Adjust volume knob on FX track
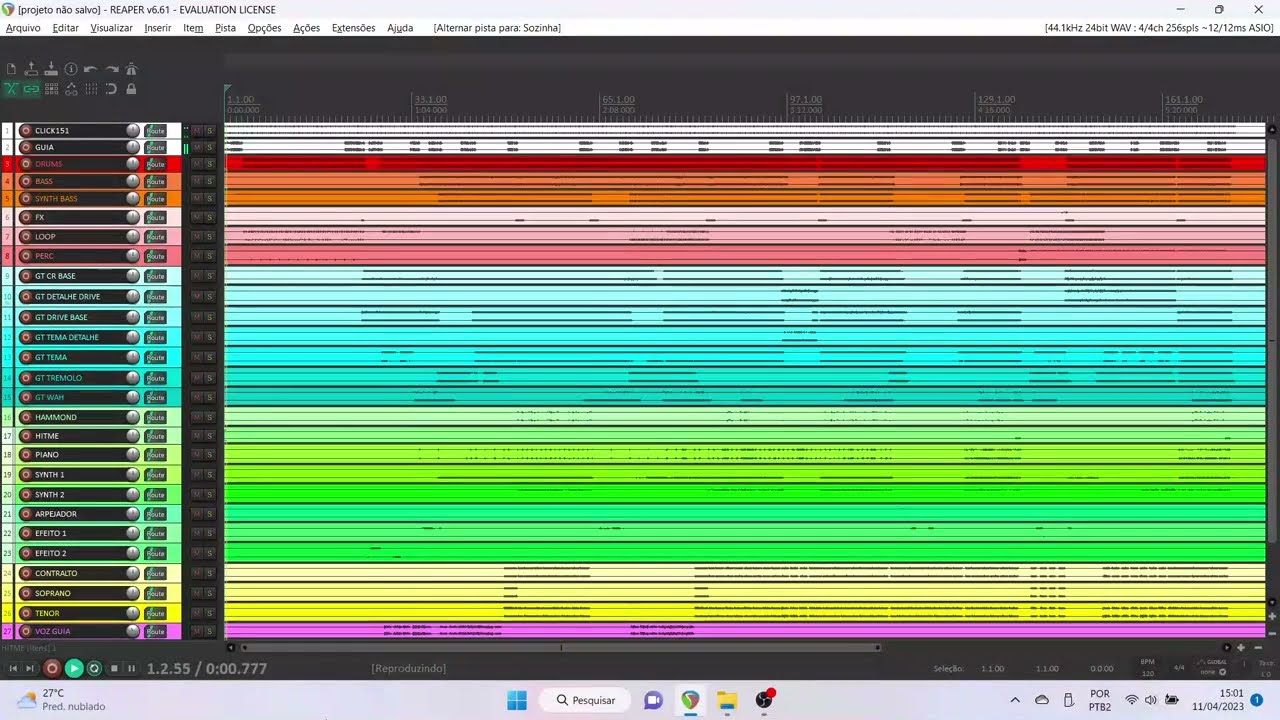 click(132, 217)
